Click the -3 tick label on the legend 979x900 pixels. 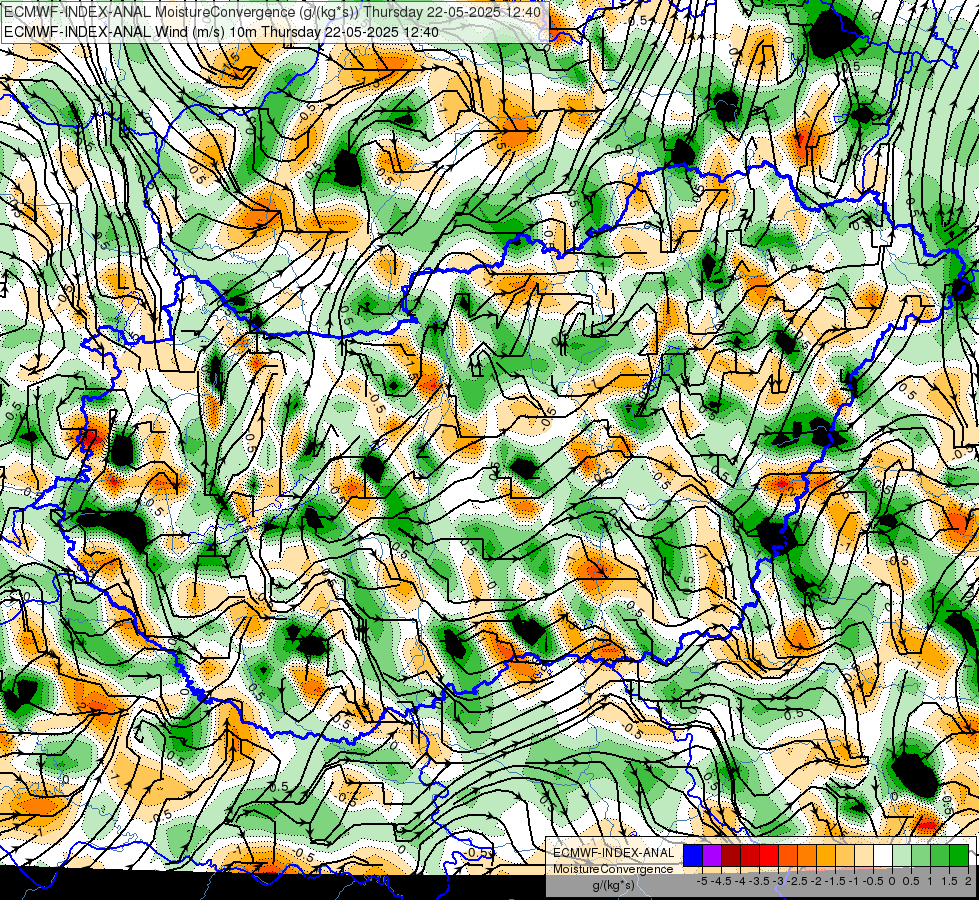pos(778,881)
